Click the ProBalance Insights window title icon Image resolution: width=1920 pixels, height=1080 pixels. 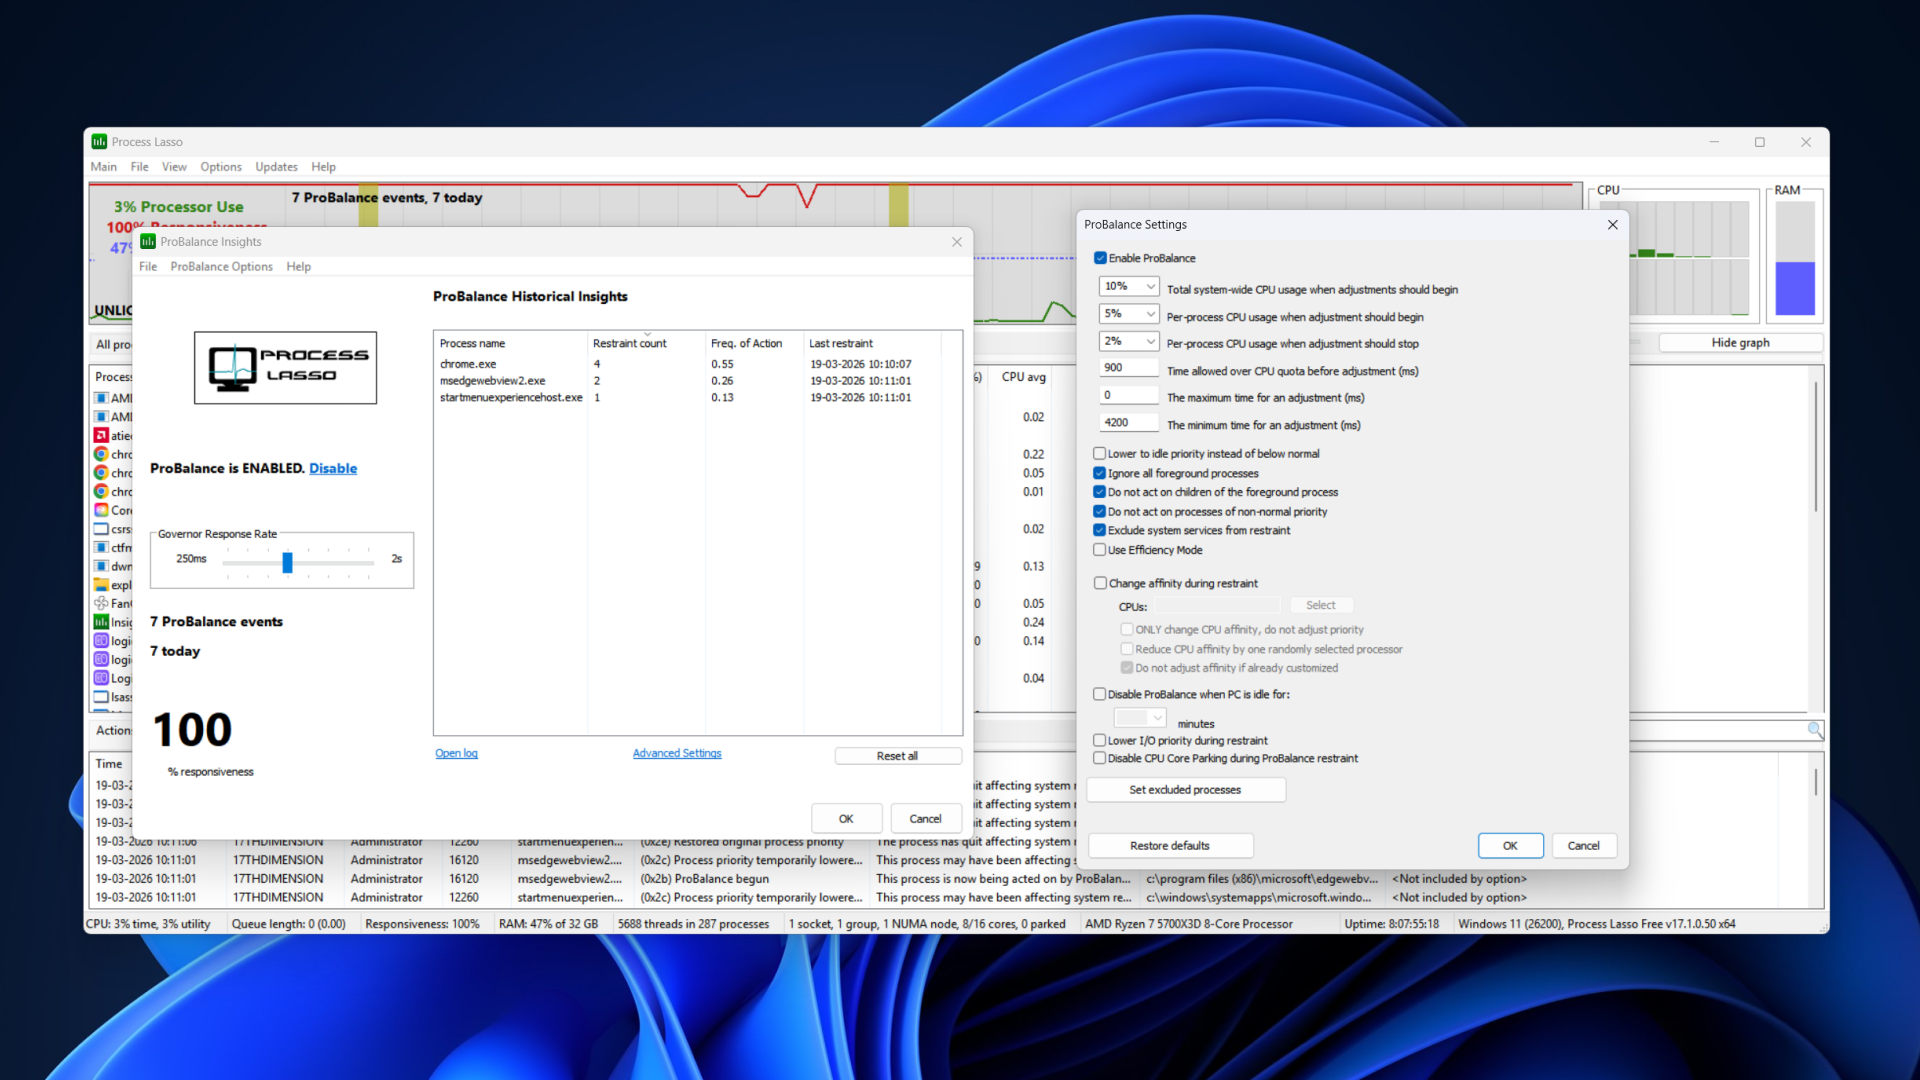[148, 241]
